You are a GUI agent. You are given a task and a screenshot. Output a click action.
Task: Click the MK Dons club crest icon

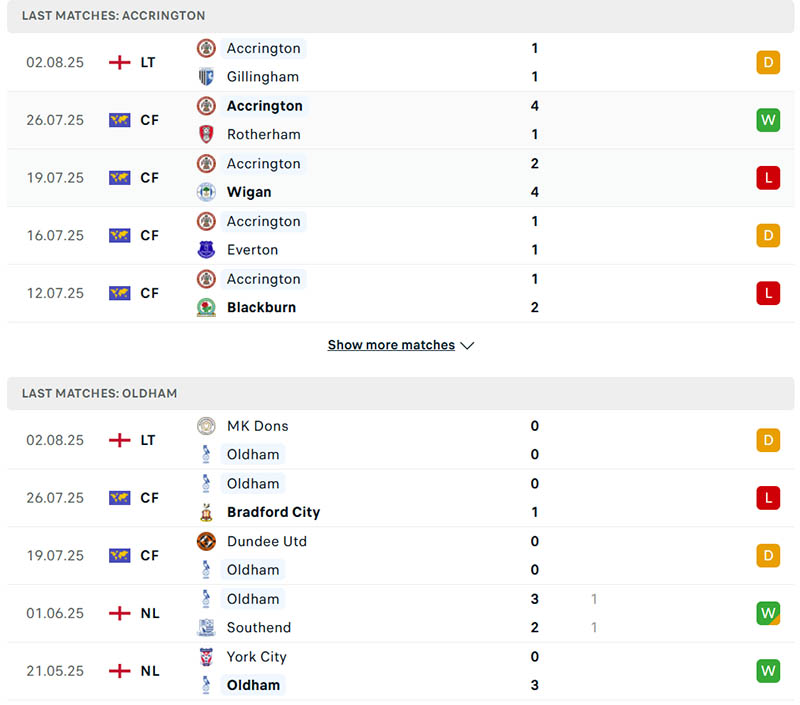coord(206,426)
